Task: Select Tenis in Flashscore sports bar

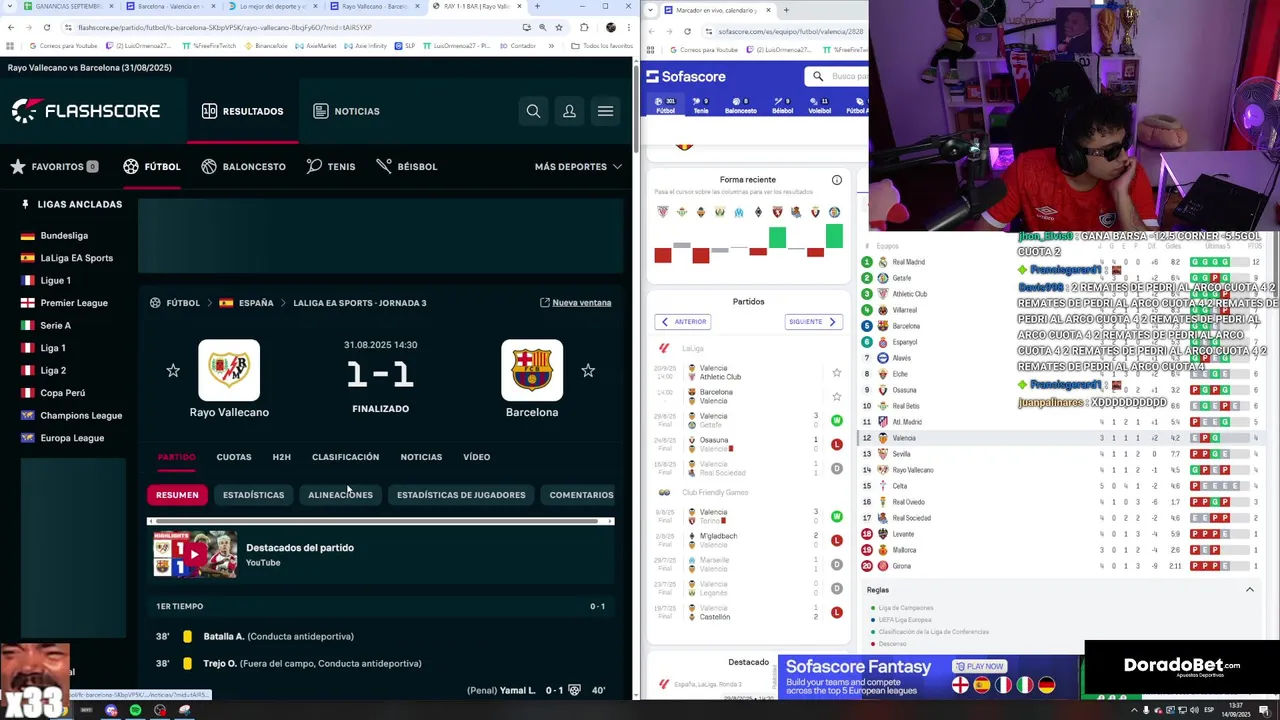Action: point(331,166)
